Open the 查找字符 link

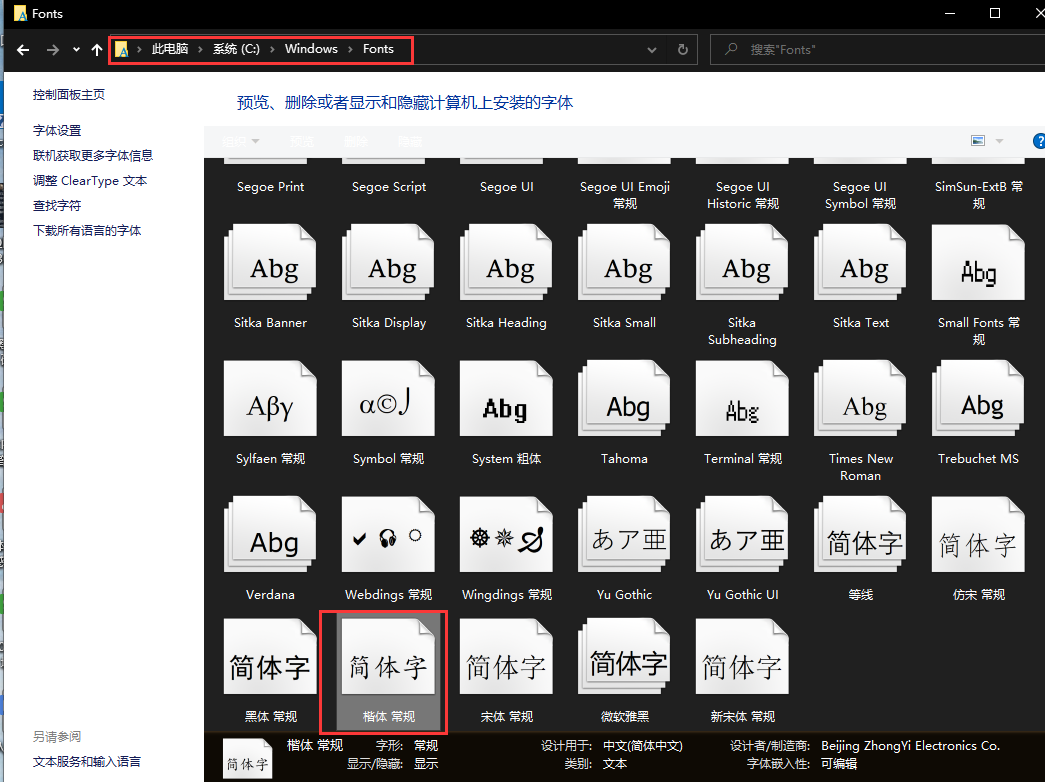(x=57, y=205)
